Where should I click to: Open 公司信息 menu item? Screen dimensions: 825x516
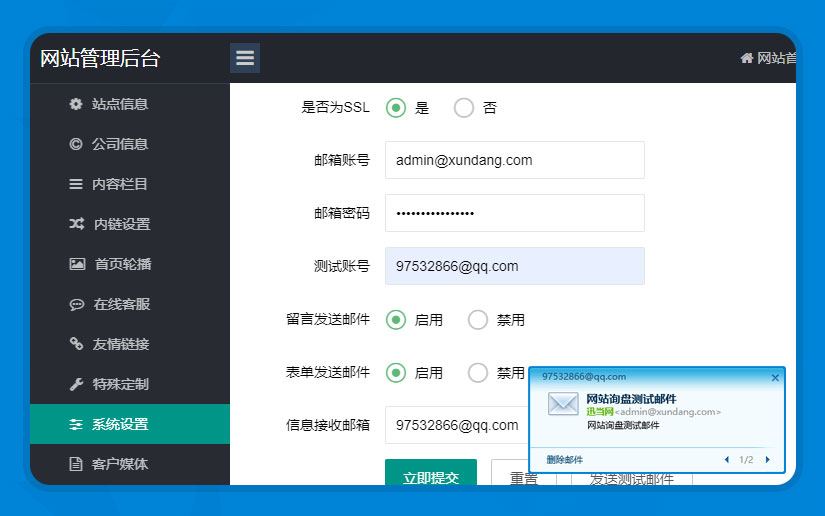pos(130,144)
